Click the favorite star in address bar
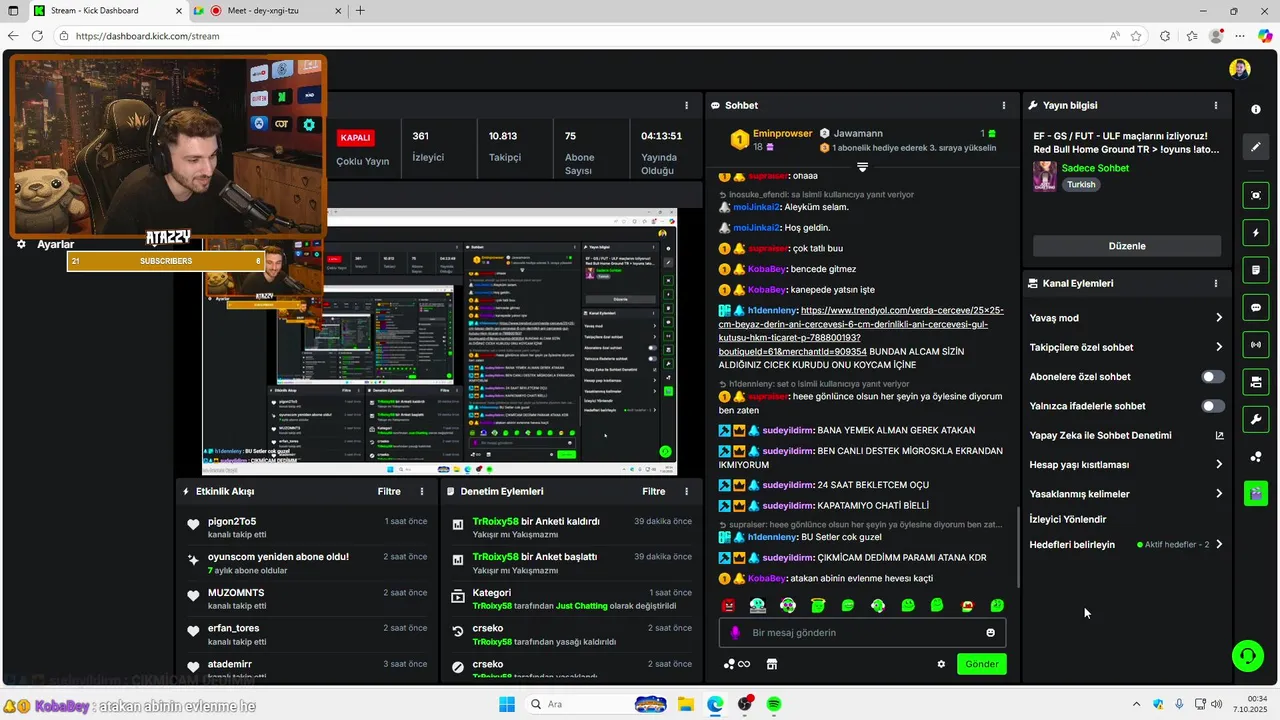 pos(1136,36)
